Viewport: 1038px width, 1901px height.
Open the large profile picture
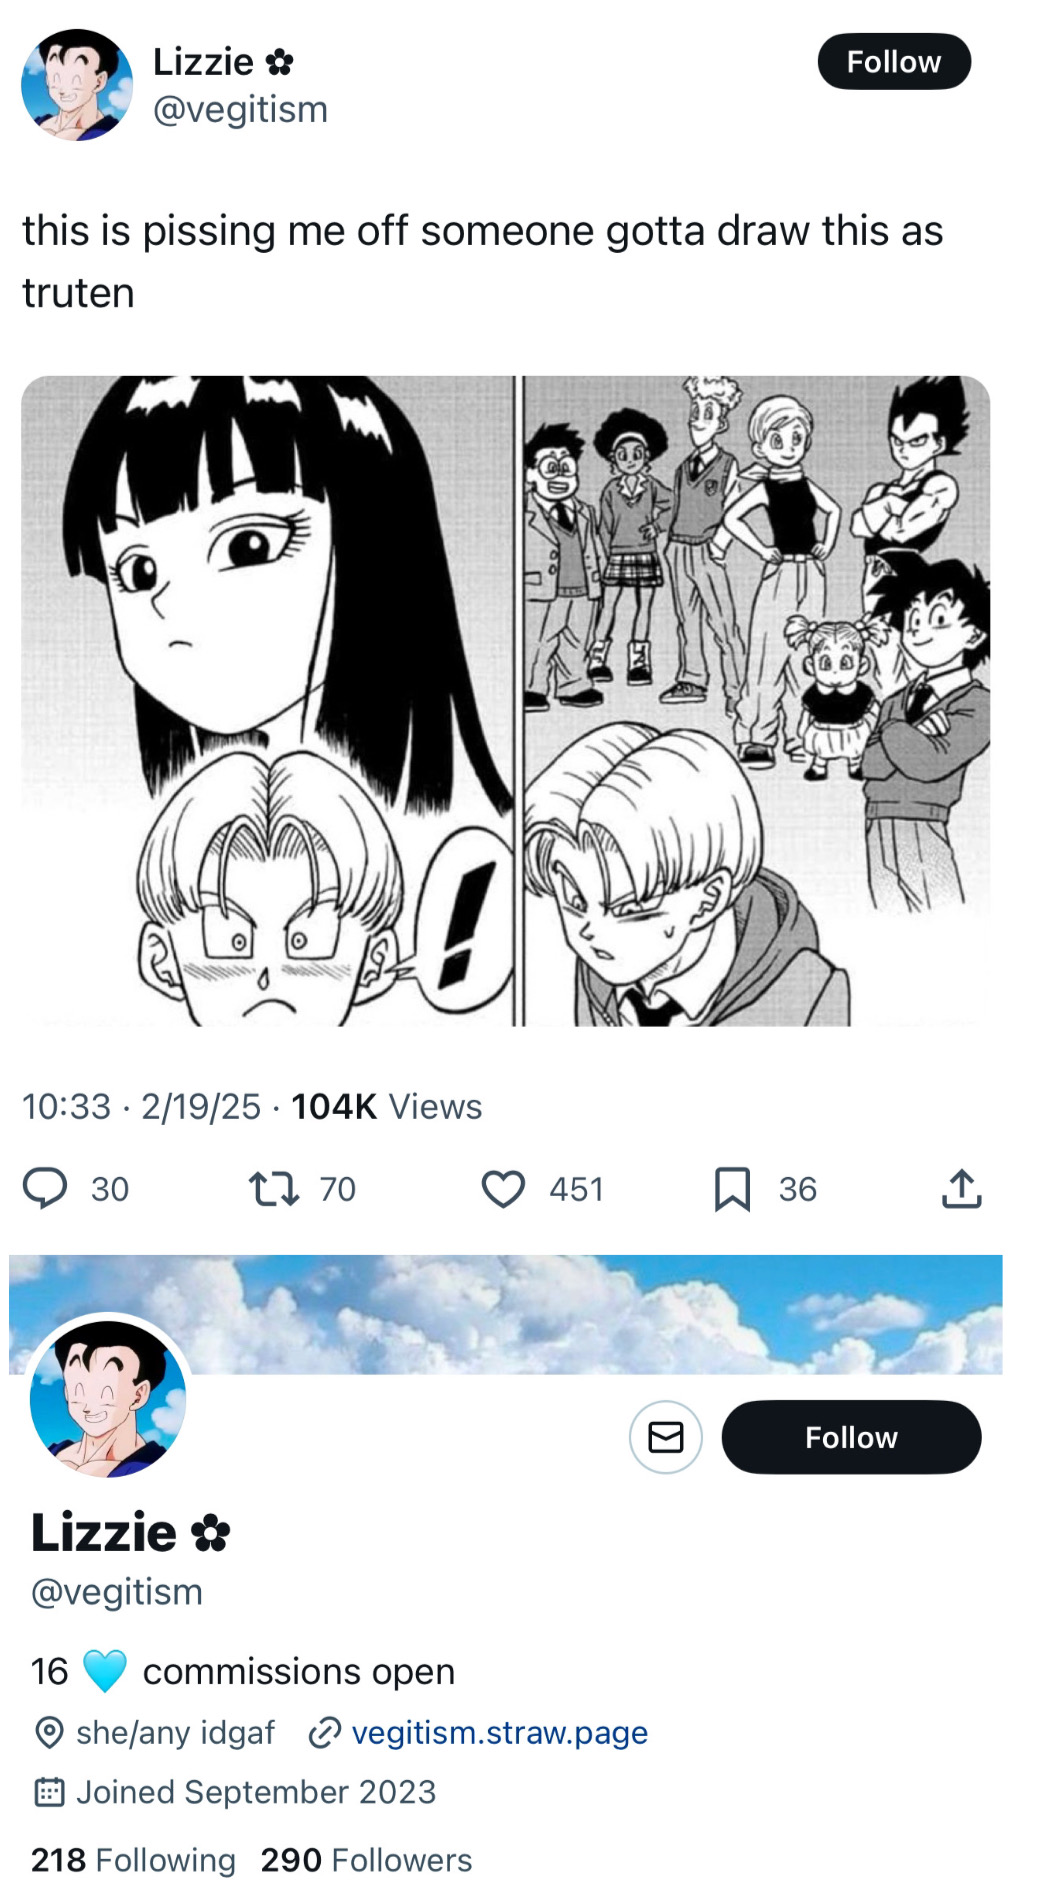point(108,1397)
